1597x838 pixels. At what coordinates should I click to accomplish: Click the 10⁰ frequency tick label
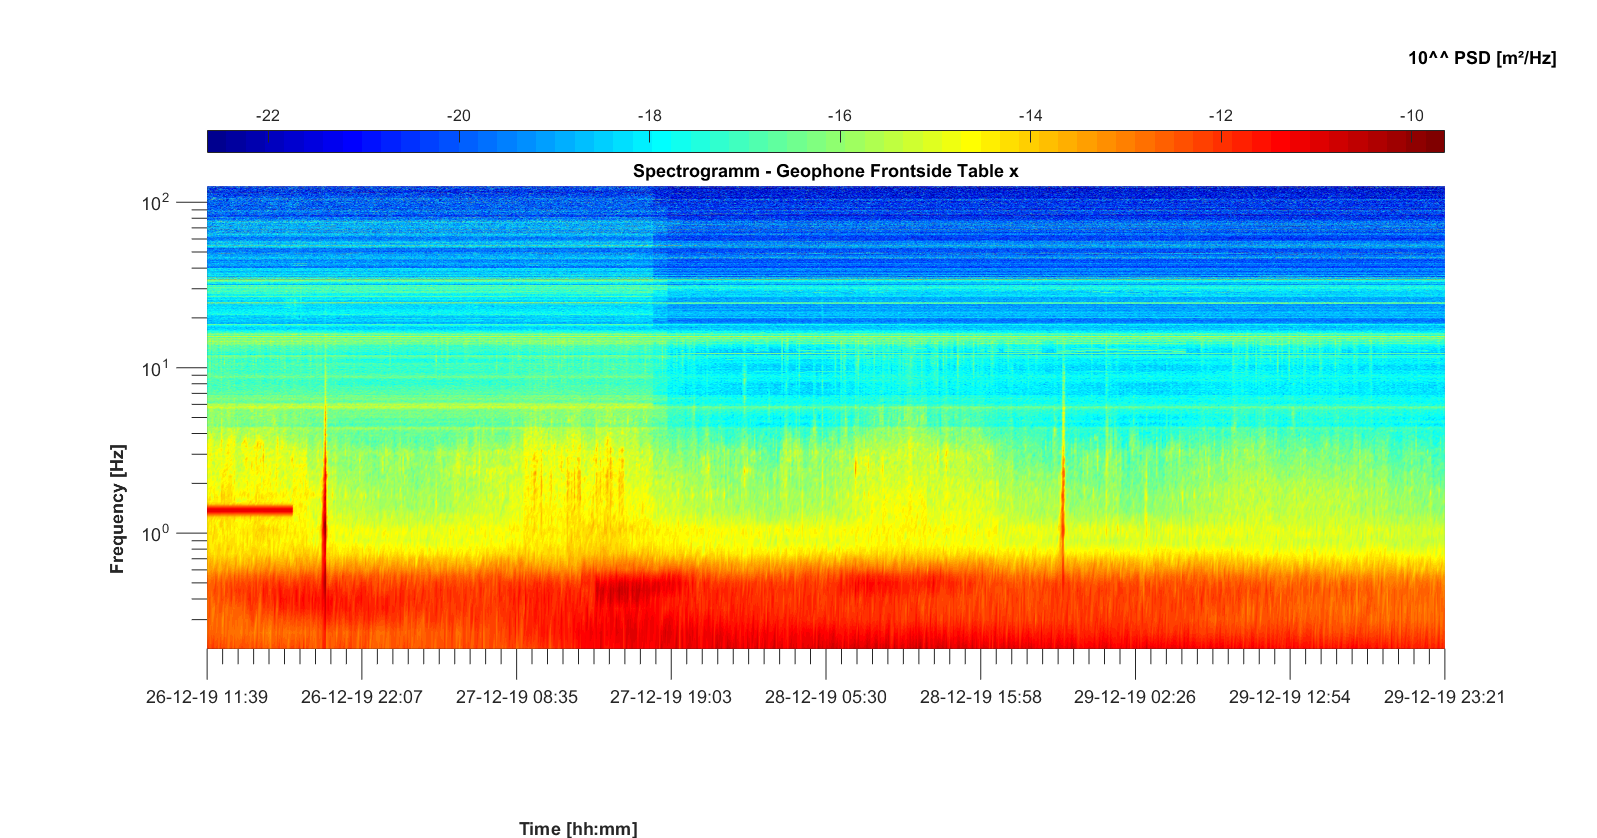(x=156, y=534)
